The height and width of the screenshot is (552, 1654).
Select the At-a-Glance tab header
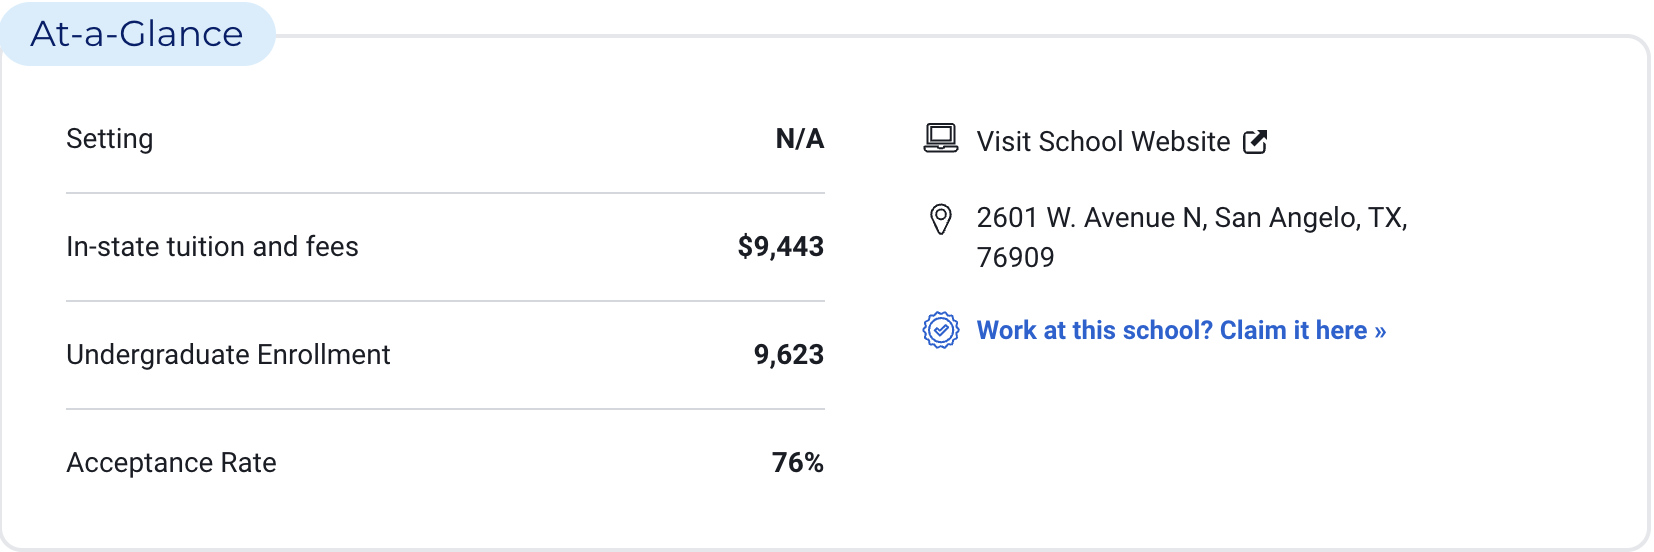(137, 34)
